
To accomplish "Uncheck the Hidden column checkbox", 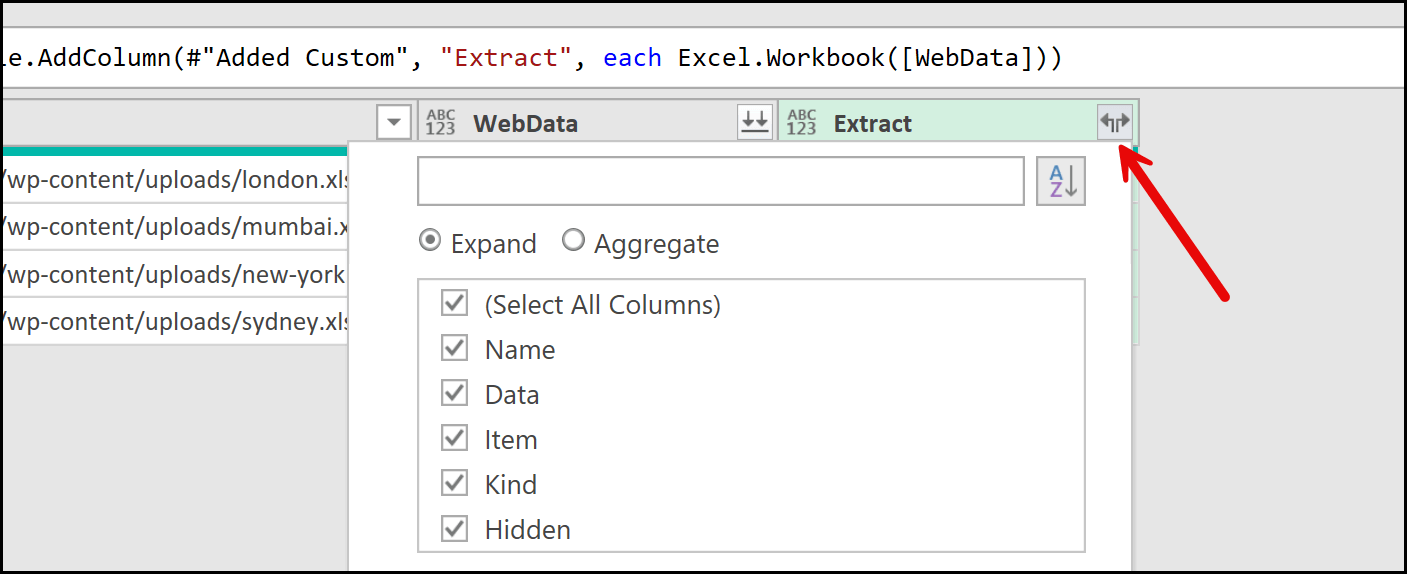I will 455,528.
